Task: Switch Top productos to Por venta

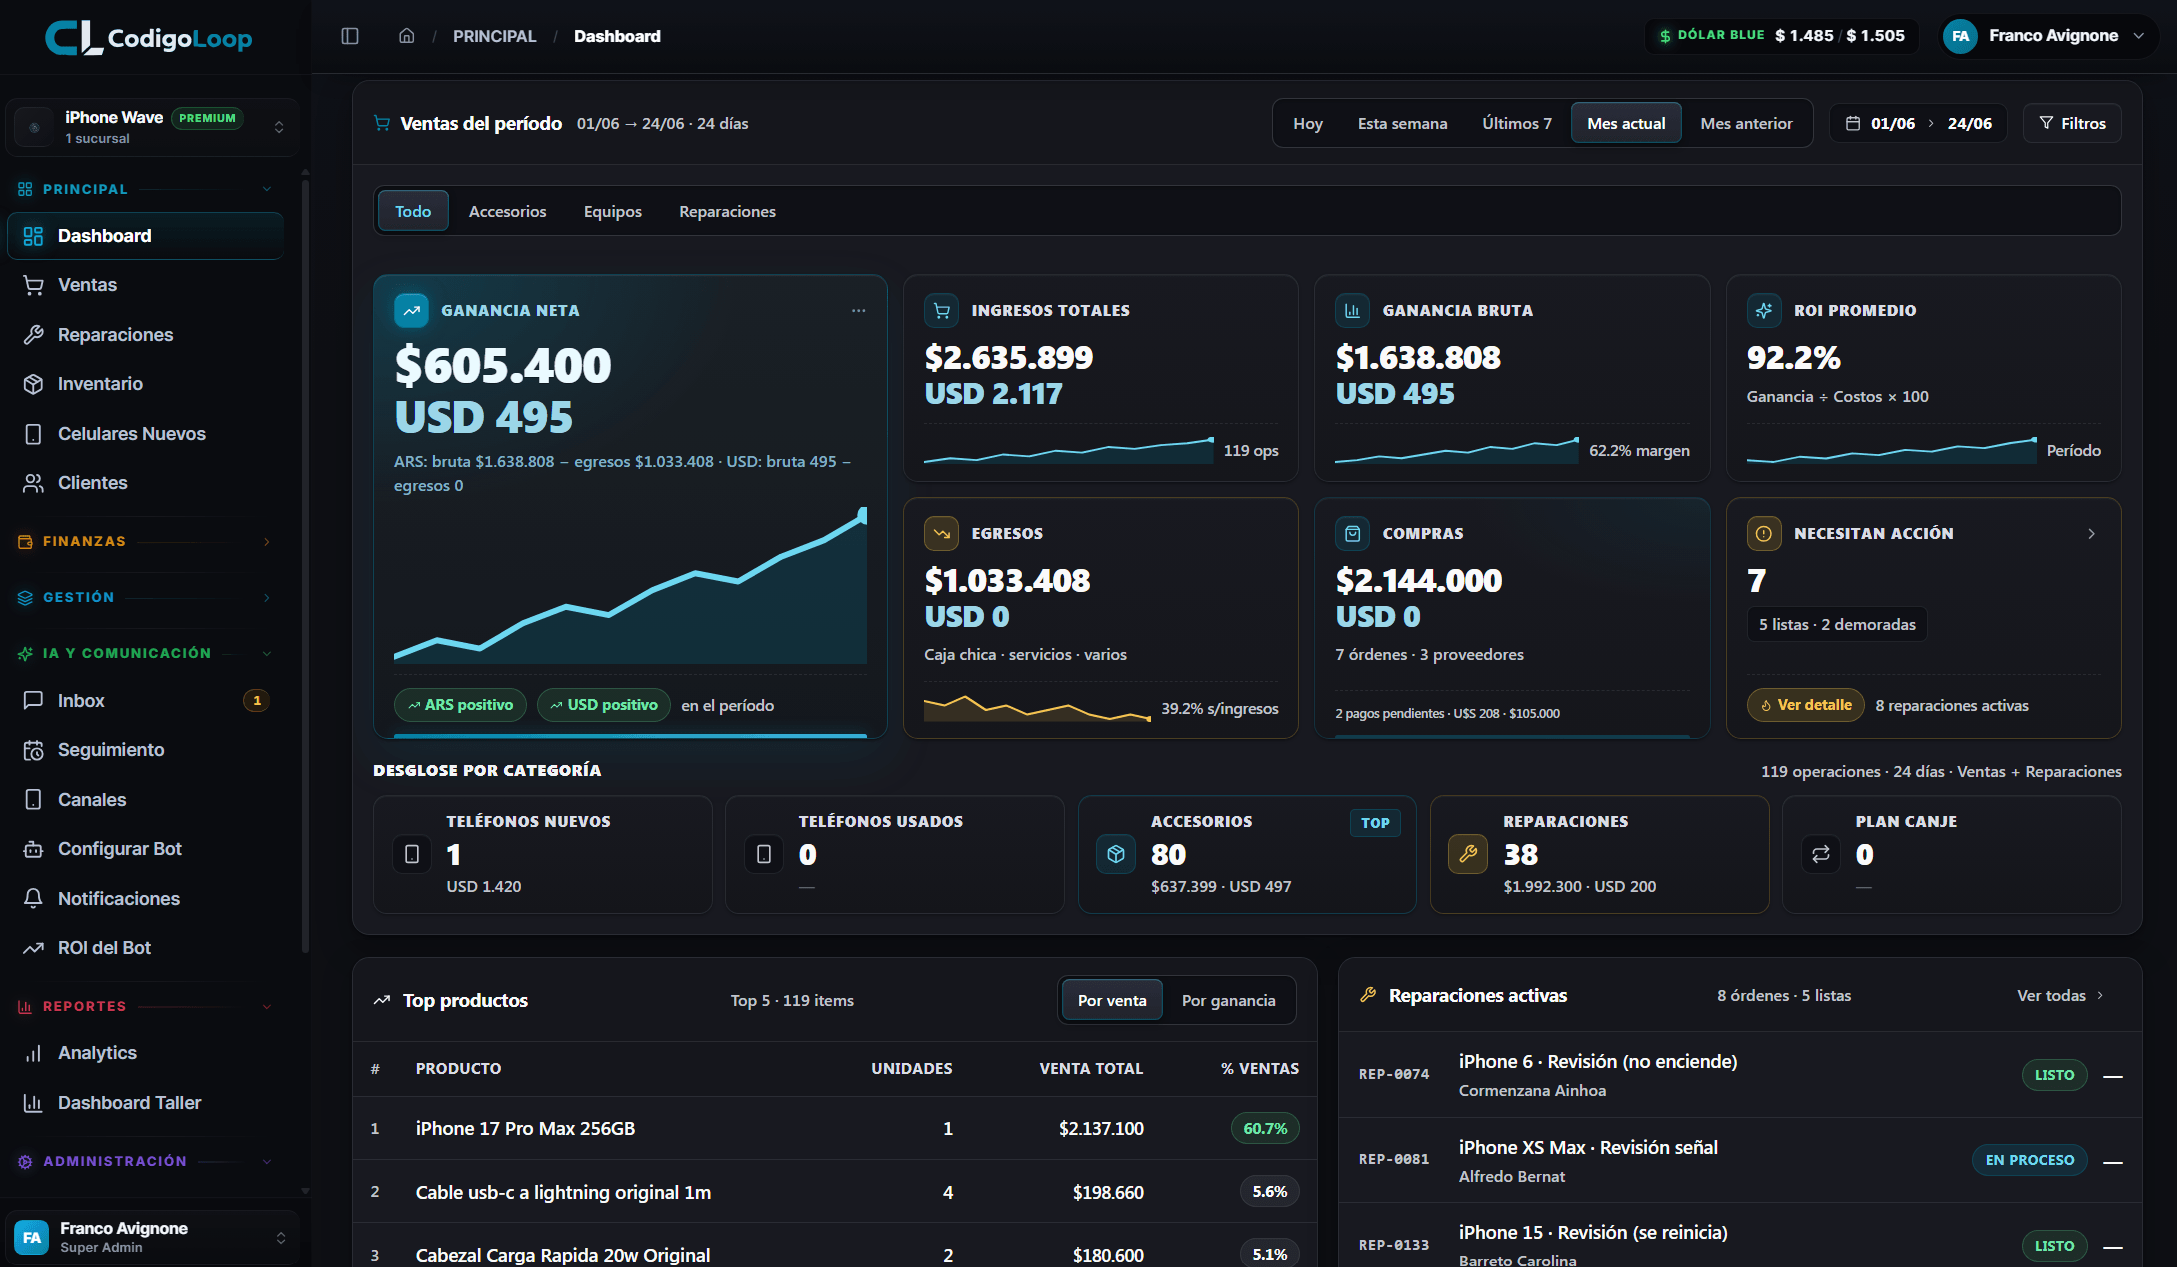Action: 1112,1000
